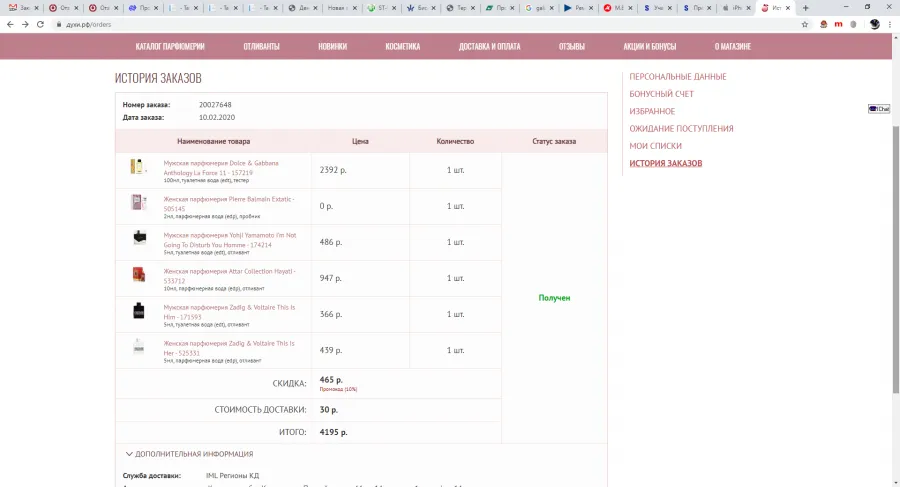Screen dimensions: 900x487
Task: Click the page vertical scrollbar
Action: point(895,258)
